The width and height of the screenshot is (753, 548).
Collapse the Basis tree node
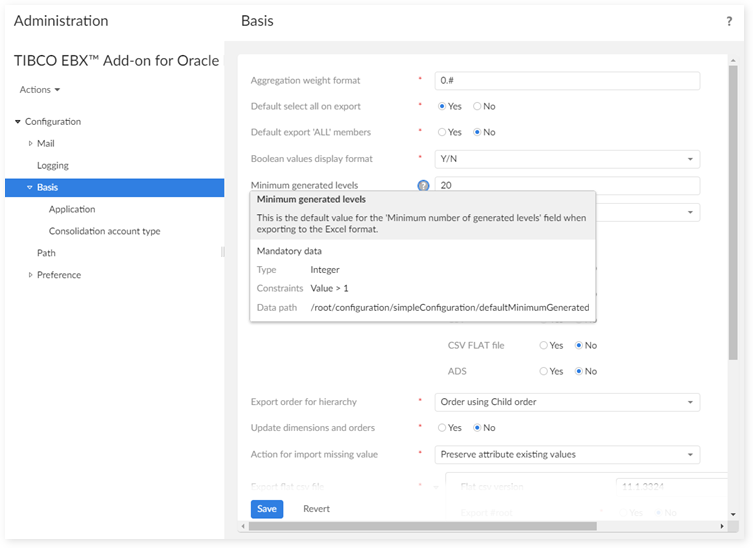30,188
